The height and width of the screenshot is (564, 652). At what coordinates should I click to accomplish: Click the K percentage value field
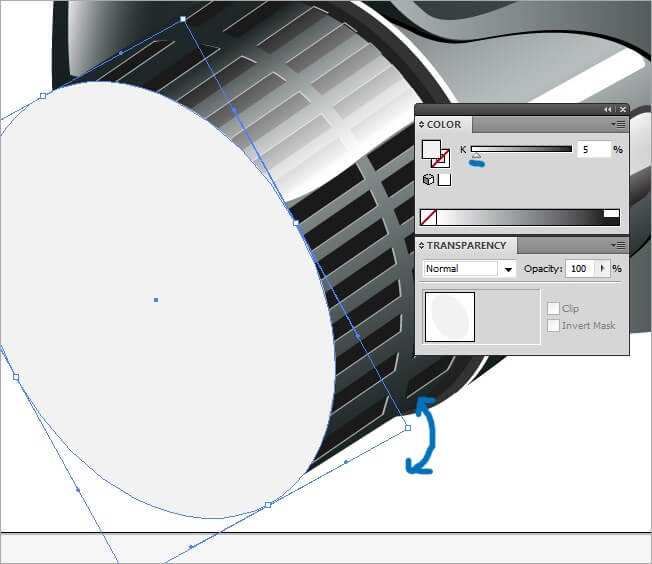(593, 149)
